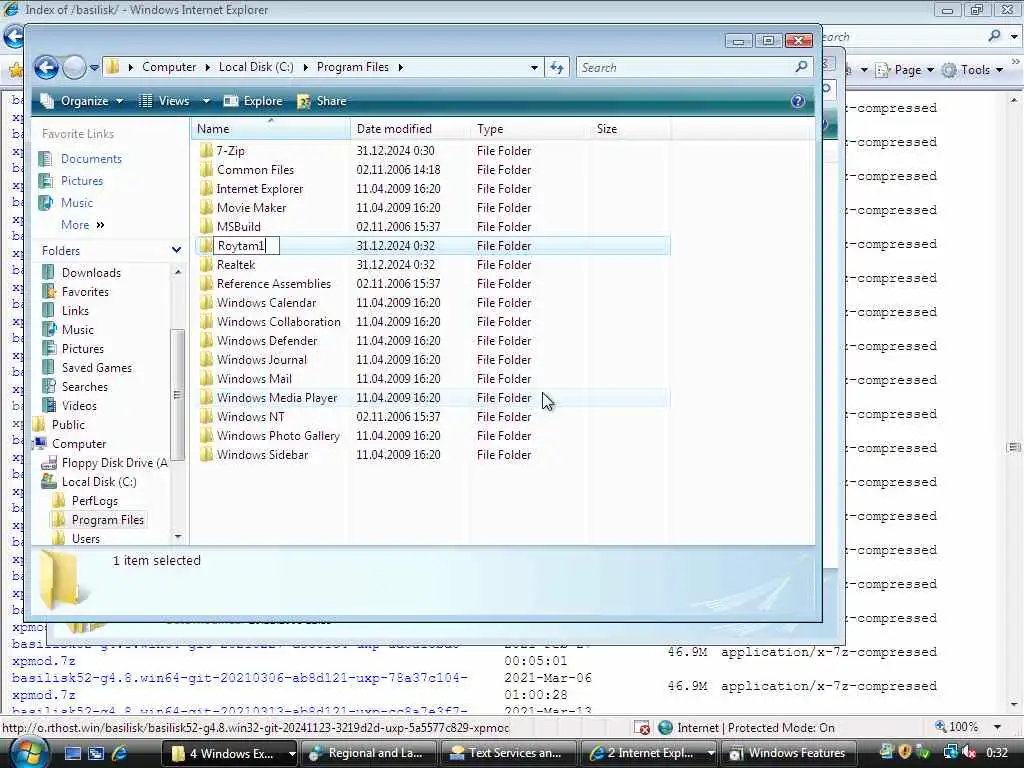The image size is (1024, 768).
Task: Click the Back arrow in Explorer window
Action: pos(46,67)
